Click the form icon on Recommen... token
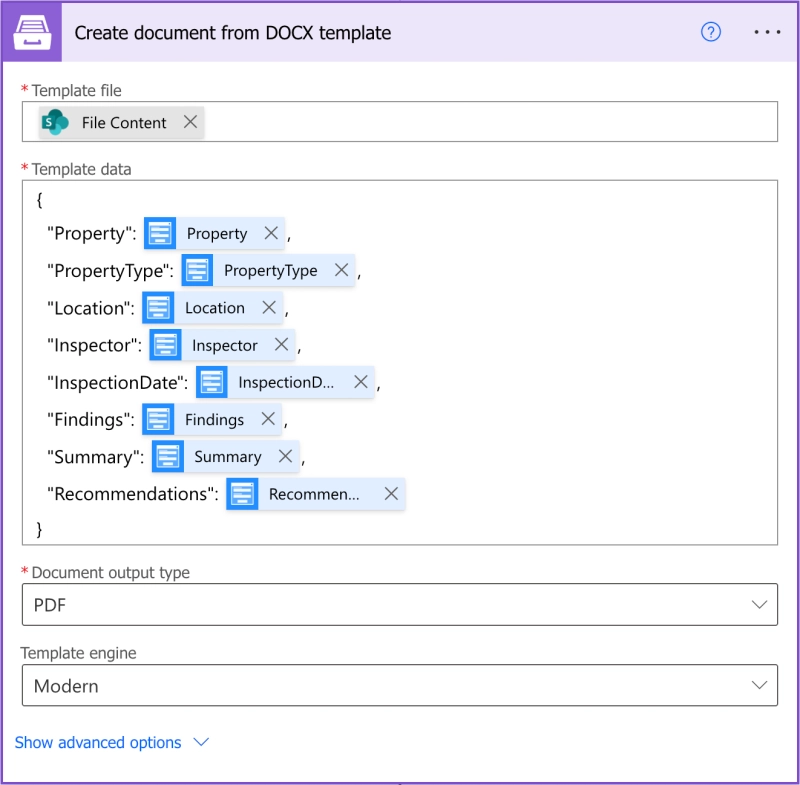 (x=242, y=494)
